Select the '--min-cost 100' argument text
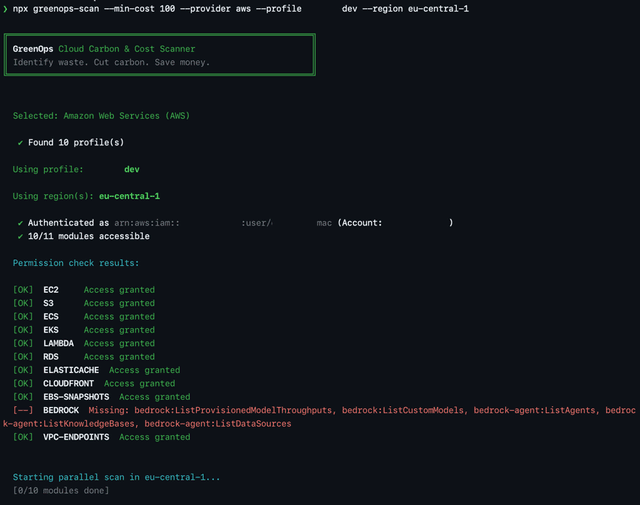 click(x=140, y=9)
